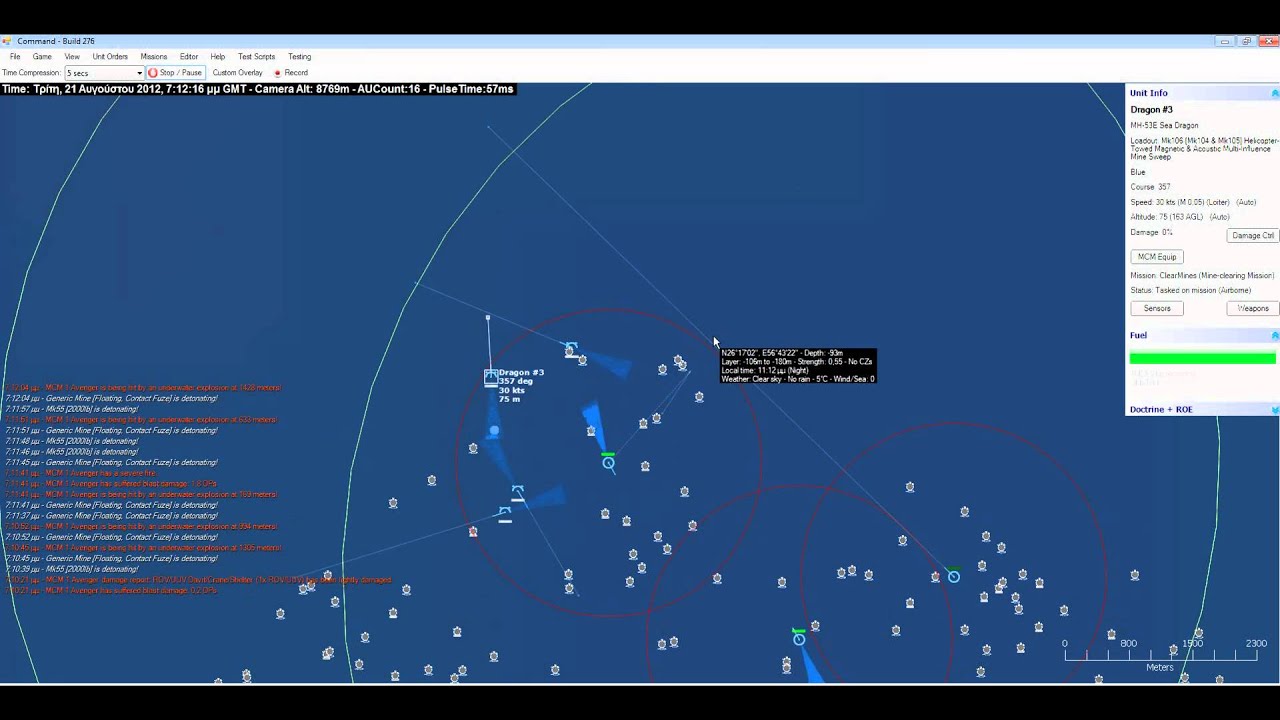Click the Command application icon in title bar
The image size is (1280, 720).
coord(7,41)
